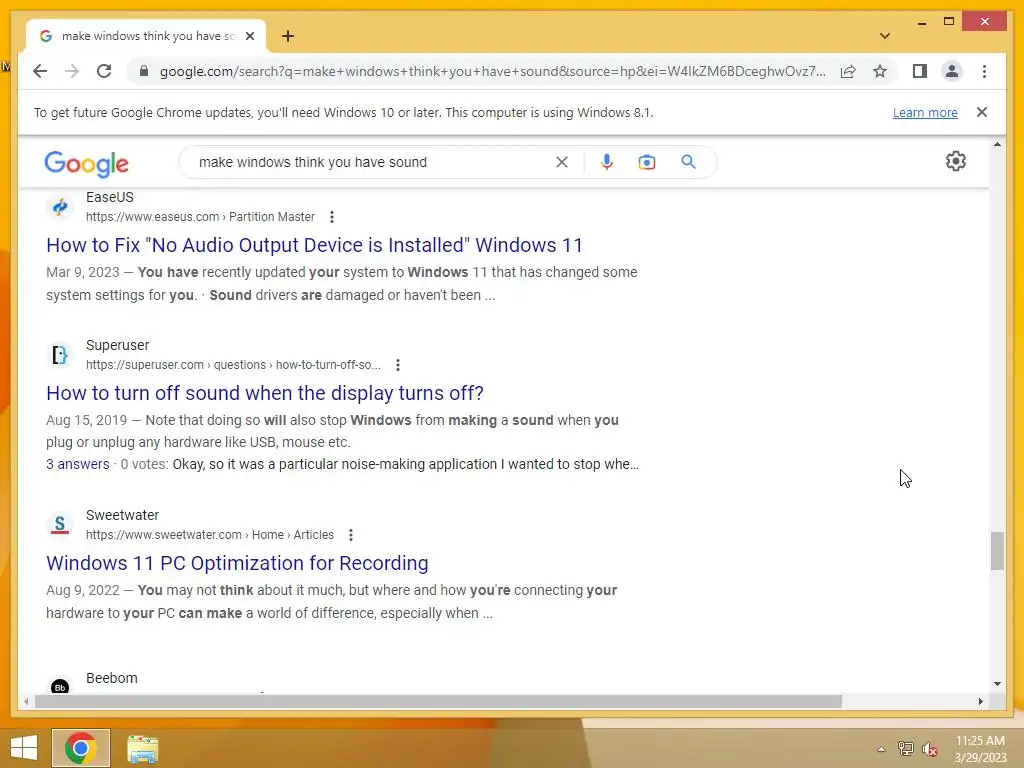This screenshot has height=768, width=1024.
Task: Submit search with the magnifying glass
Action: (x=688, y=162)
